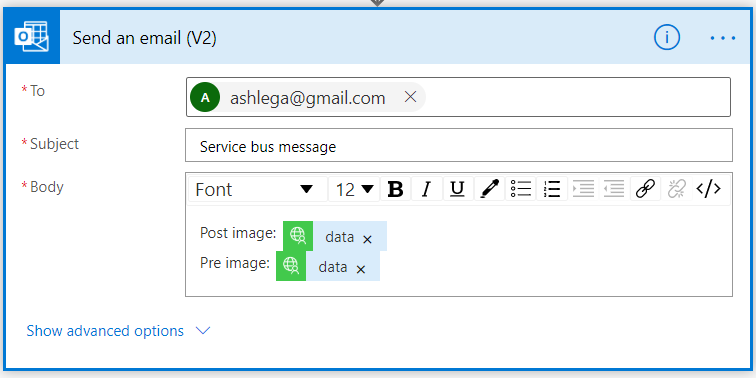This screenshot has height=378, width=756.
Task: Click the info circle icon in header
Action: [x=667, y=37]
